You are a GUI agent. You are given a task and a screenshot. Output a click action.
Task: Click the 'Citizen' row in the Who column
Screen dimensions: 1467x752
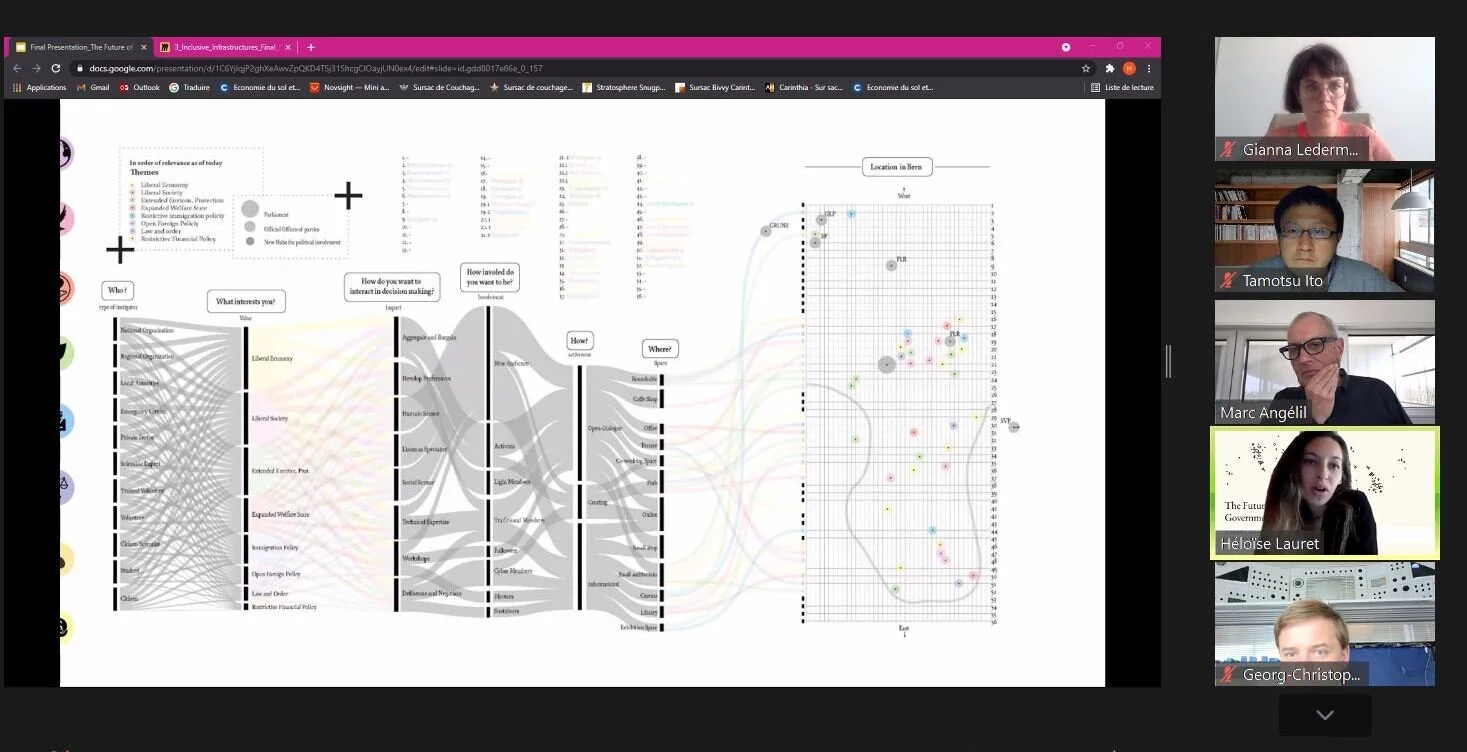(x=129, y=599)
